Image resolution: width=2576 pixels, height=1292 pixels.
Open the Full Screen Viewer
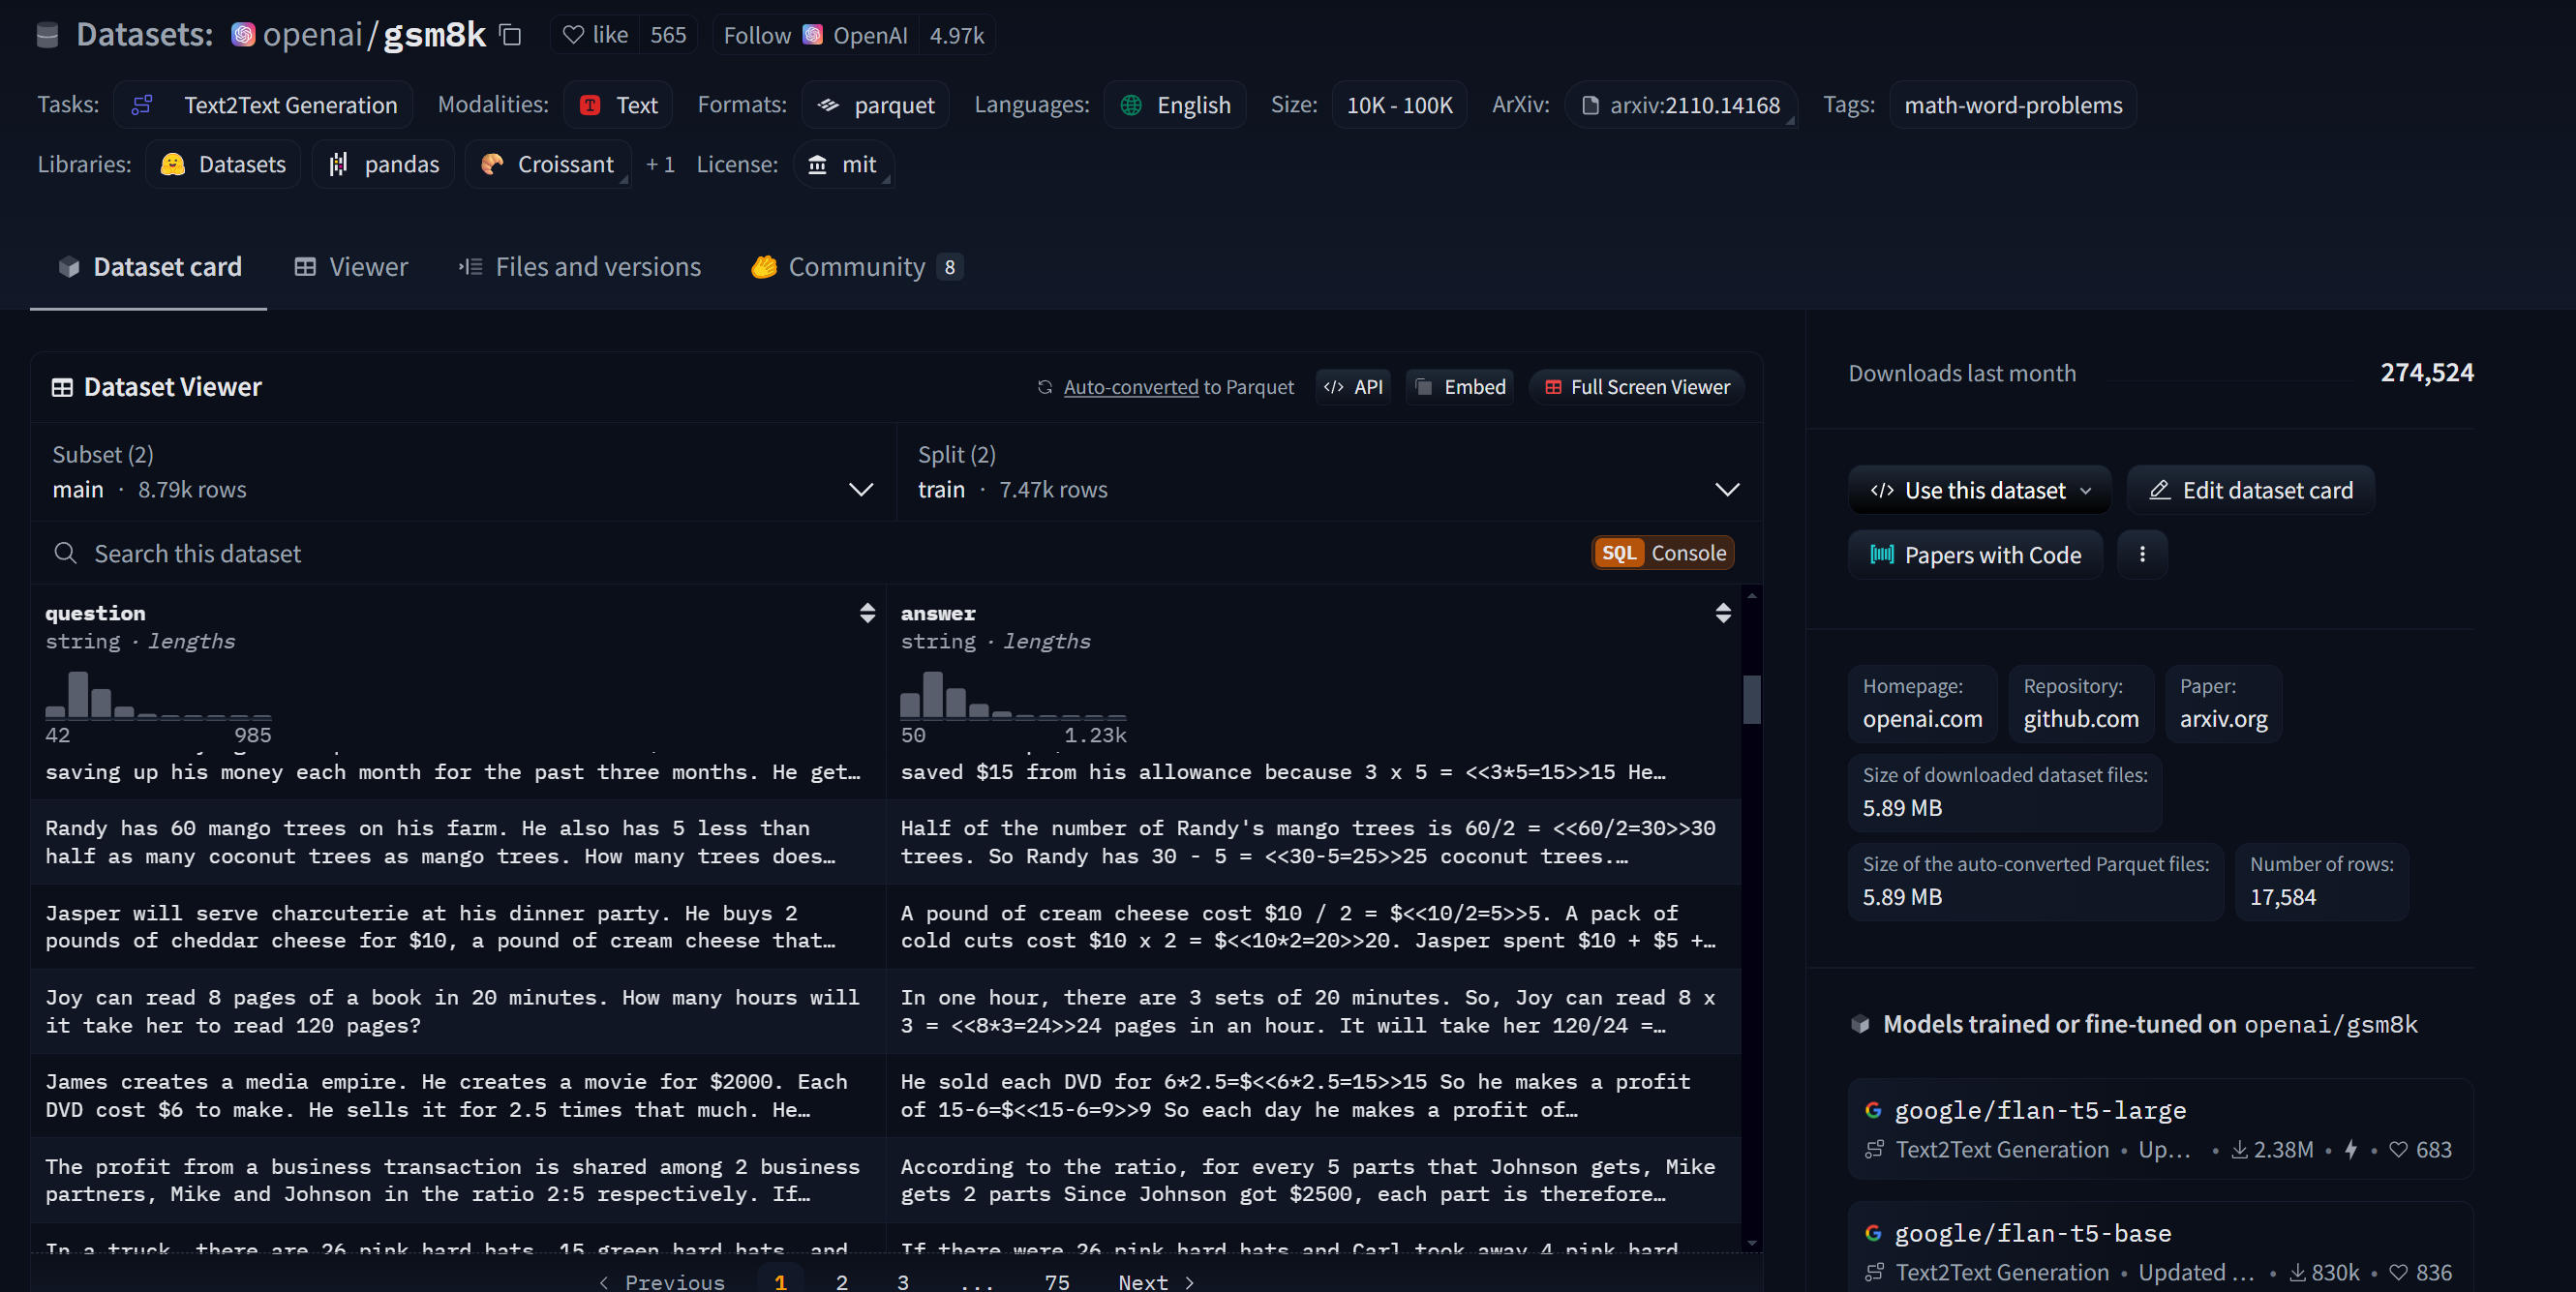[1637, 387]
